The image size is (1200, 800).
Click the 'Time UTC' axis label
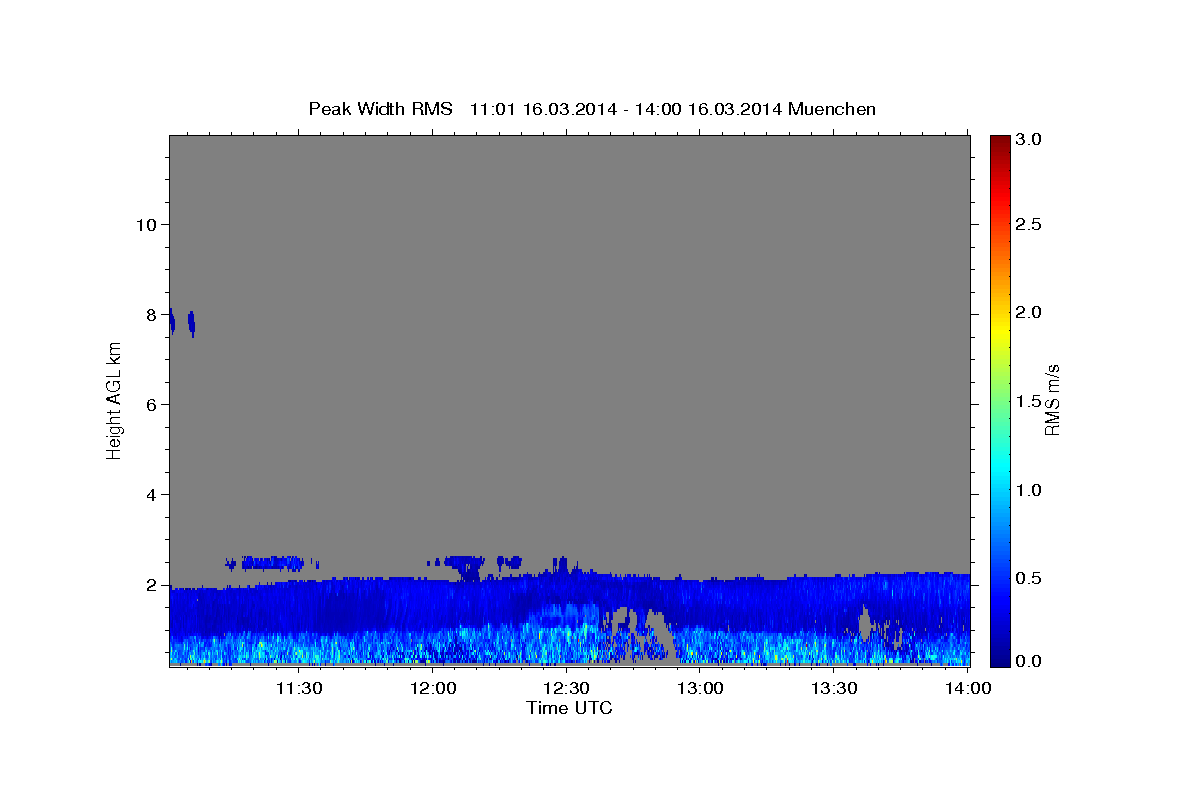click(569, 708)
